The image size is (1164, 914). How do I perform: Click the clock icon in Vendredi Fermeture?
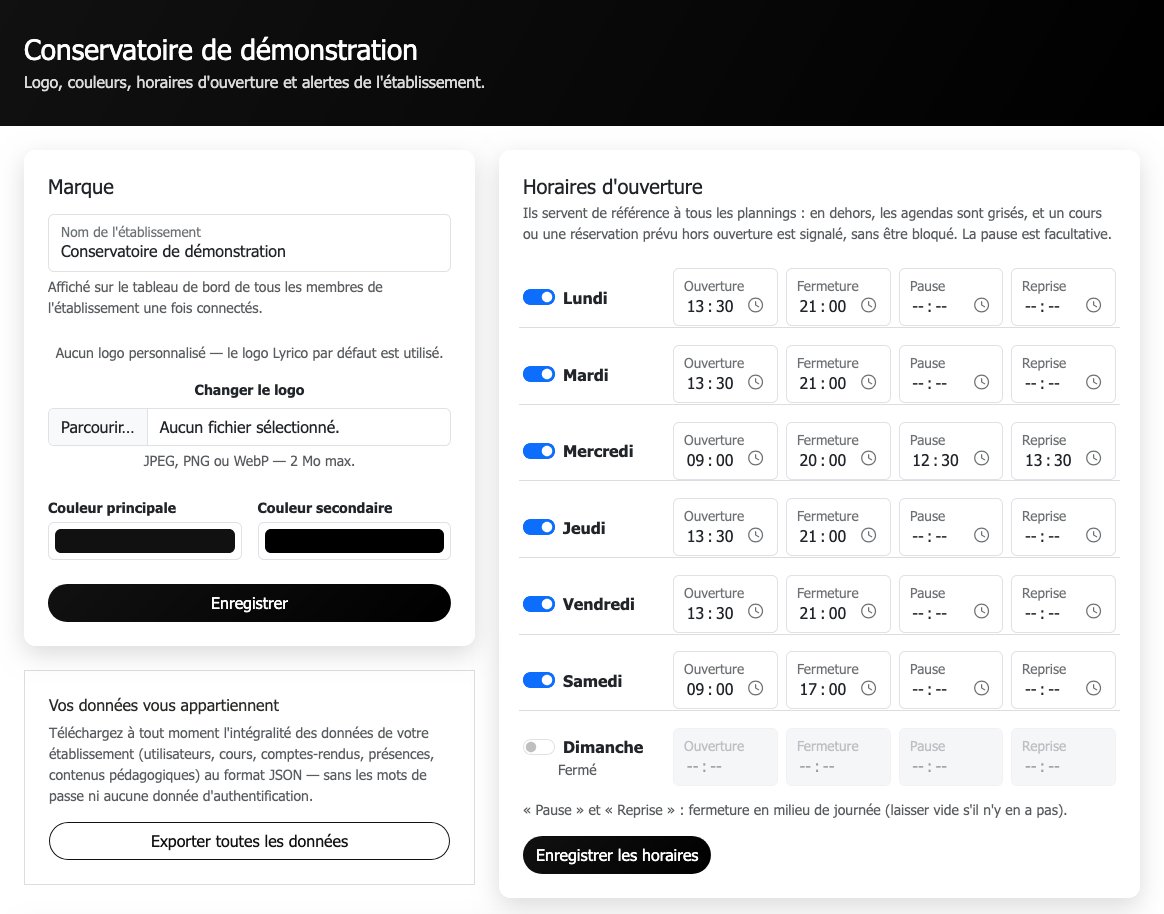869,612
